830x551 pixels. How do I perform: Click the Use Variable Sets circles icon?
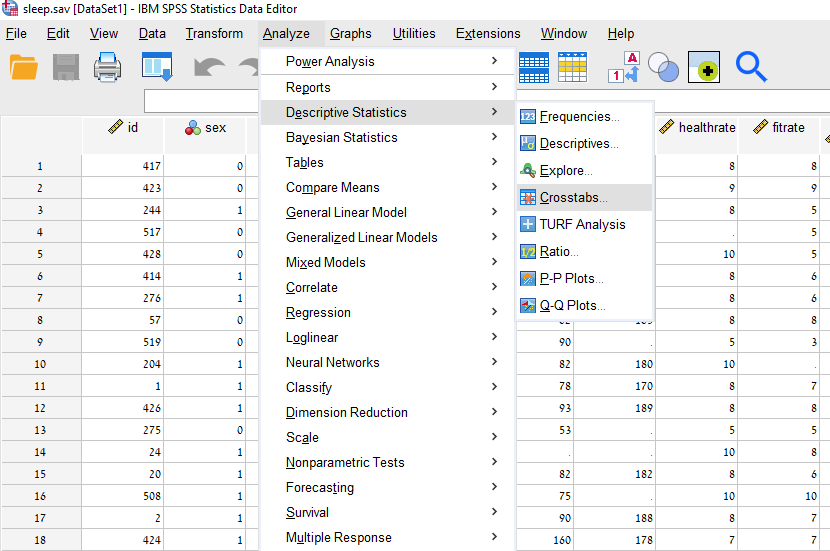[664, 68]
